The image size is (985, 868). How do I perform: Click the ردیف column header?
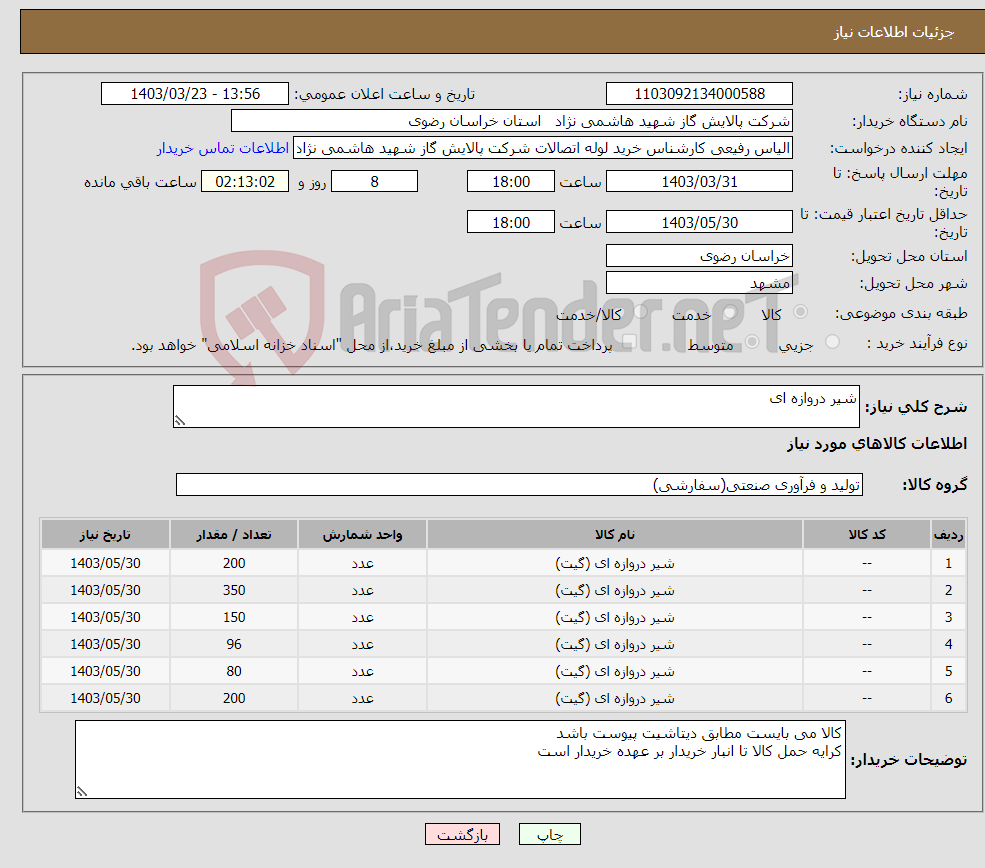pyautogui.click(x=949, y=534)
